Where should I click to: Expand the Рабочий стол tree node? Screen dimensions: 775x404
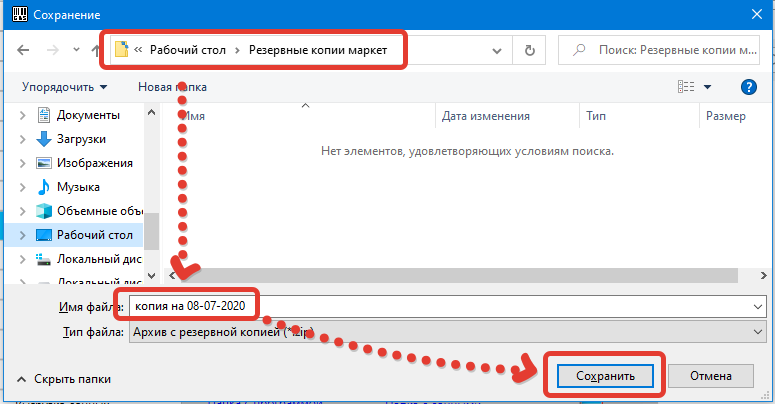pyautogui.click(x=23, y=235)
